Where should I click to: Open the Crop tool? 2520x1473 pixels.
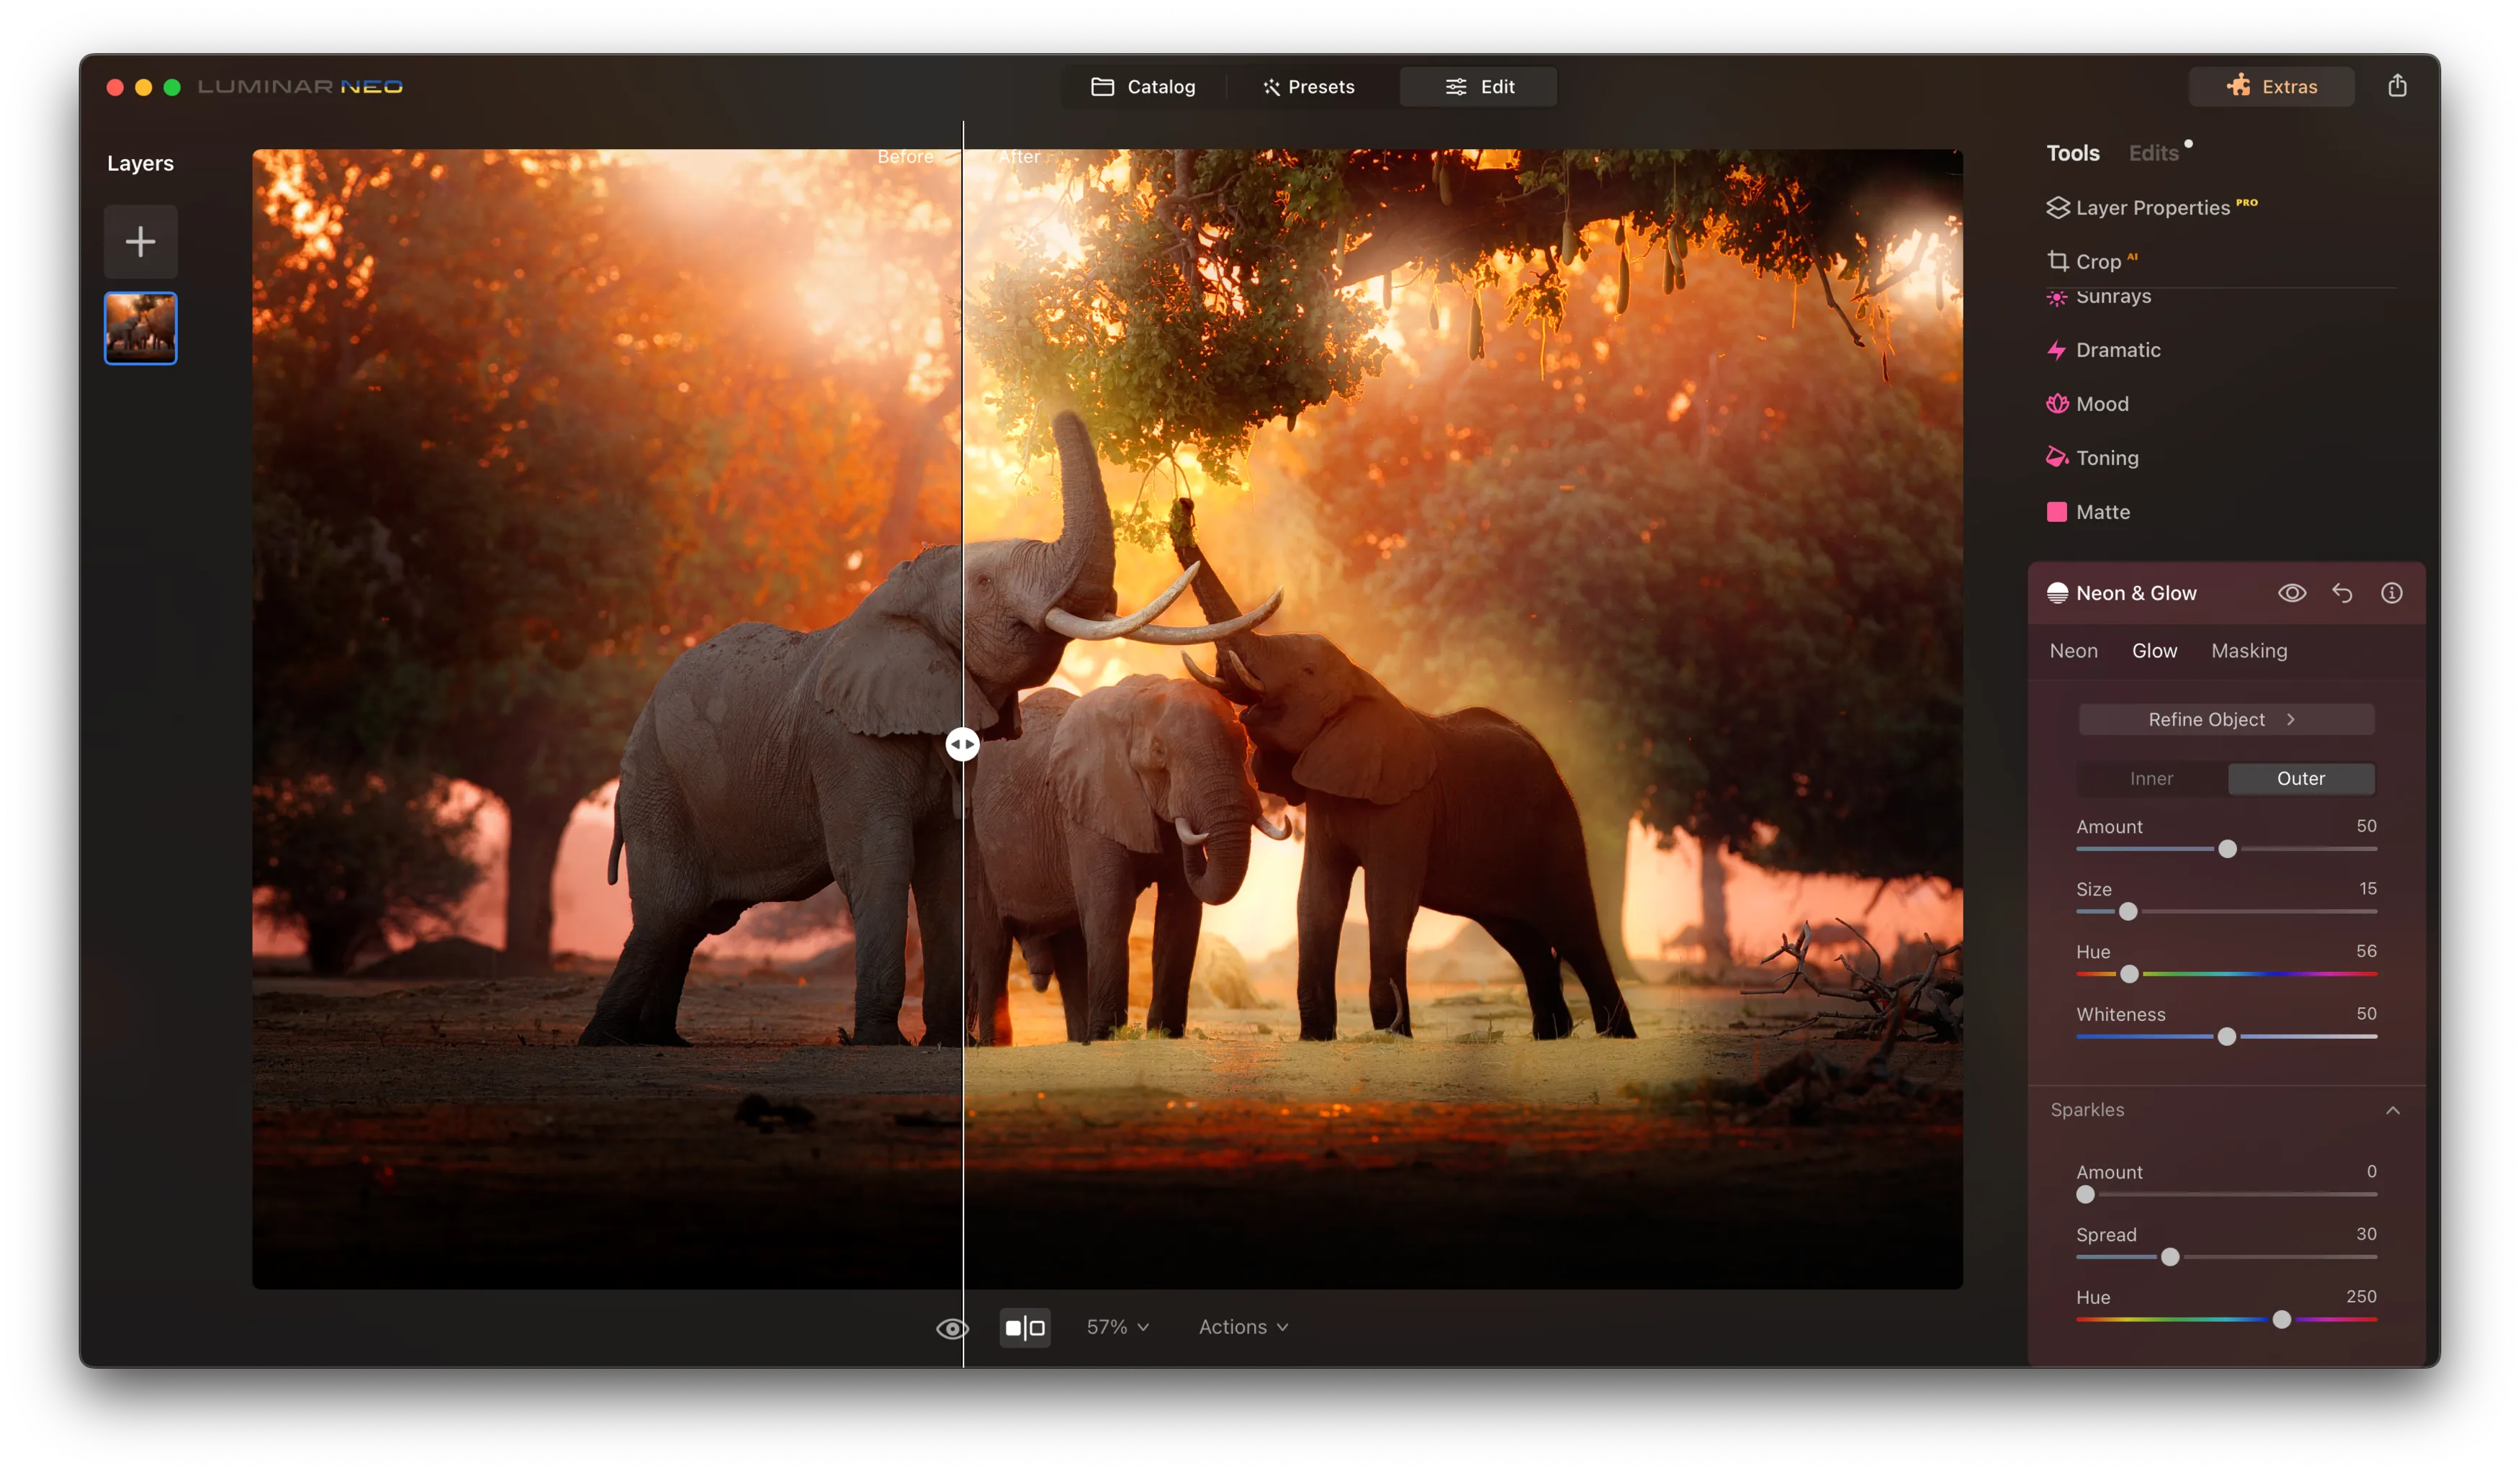click(x=2097, y=261)
